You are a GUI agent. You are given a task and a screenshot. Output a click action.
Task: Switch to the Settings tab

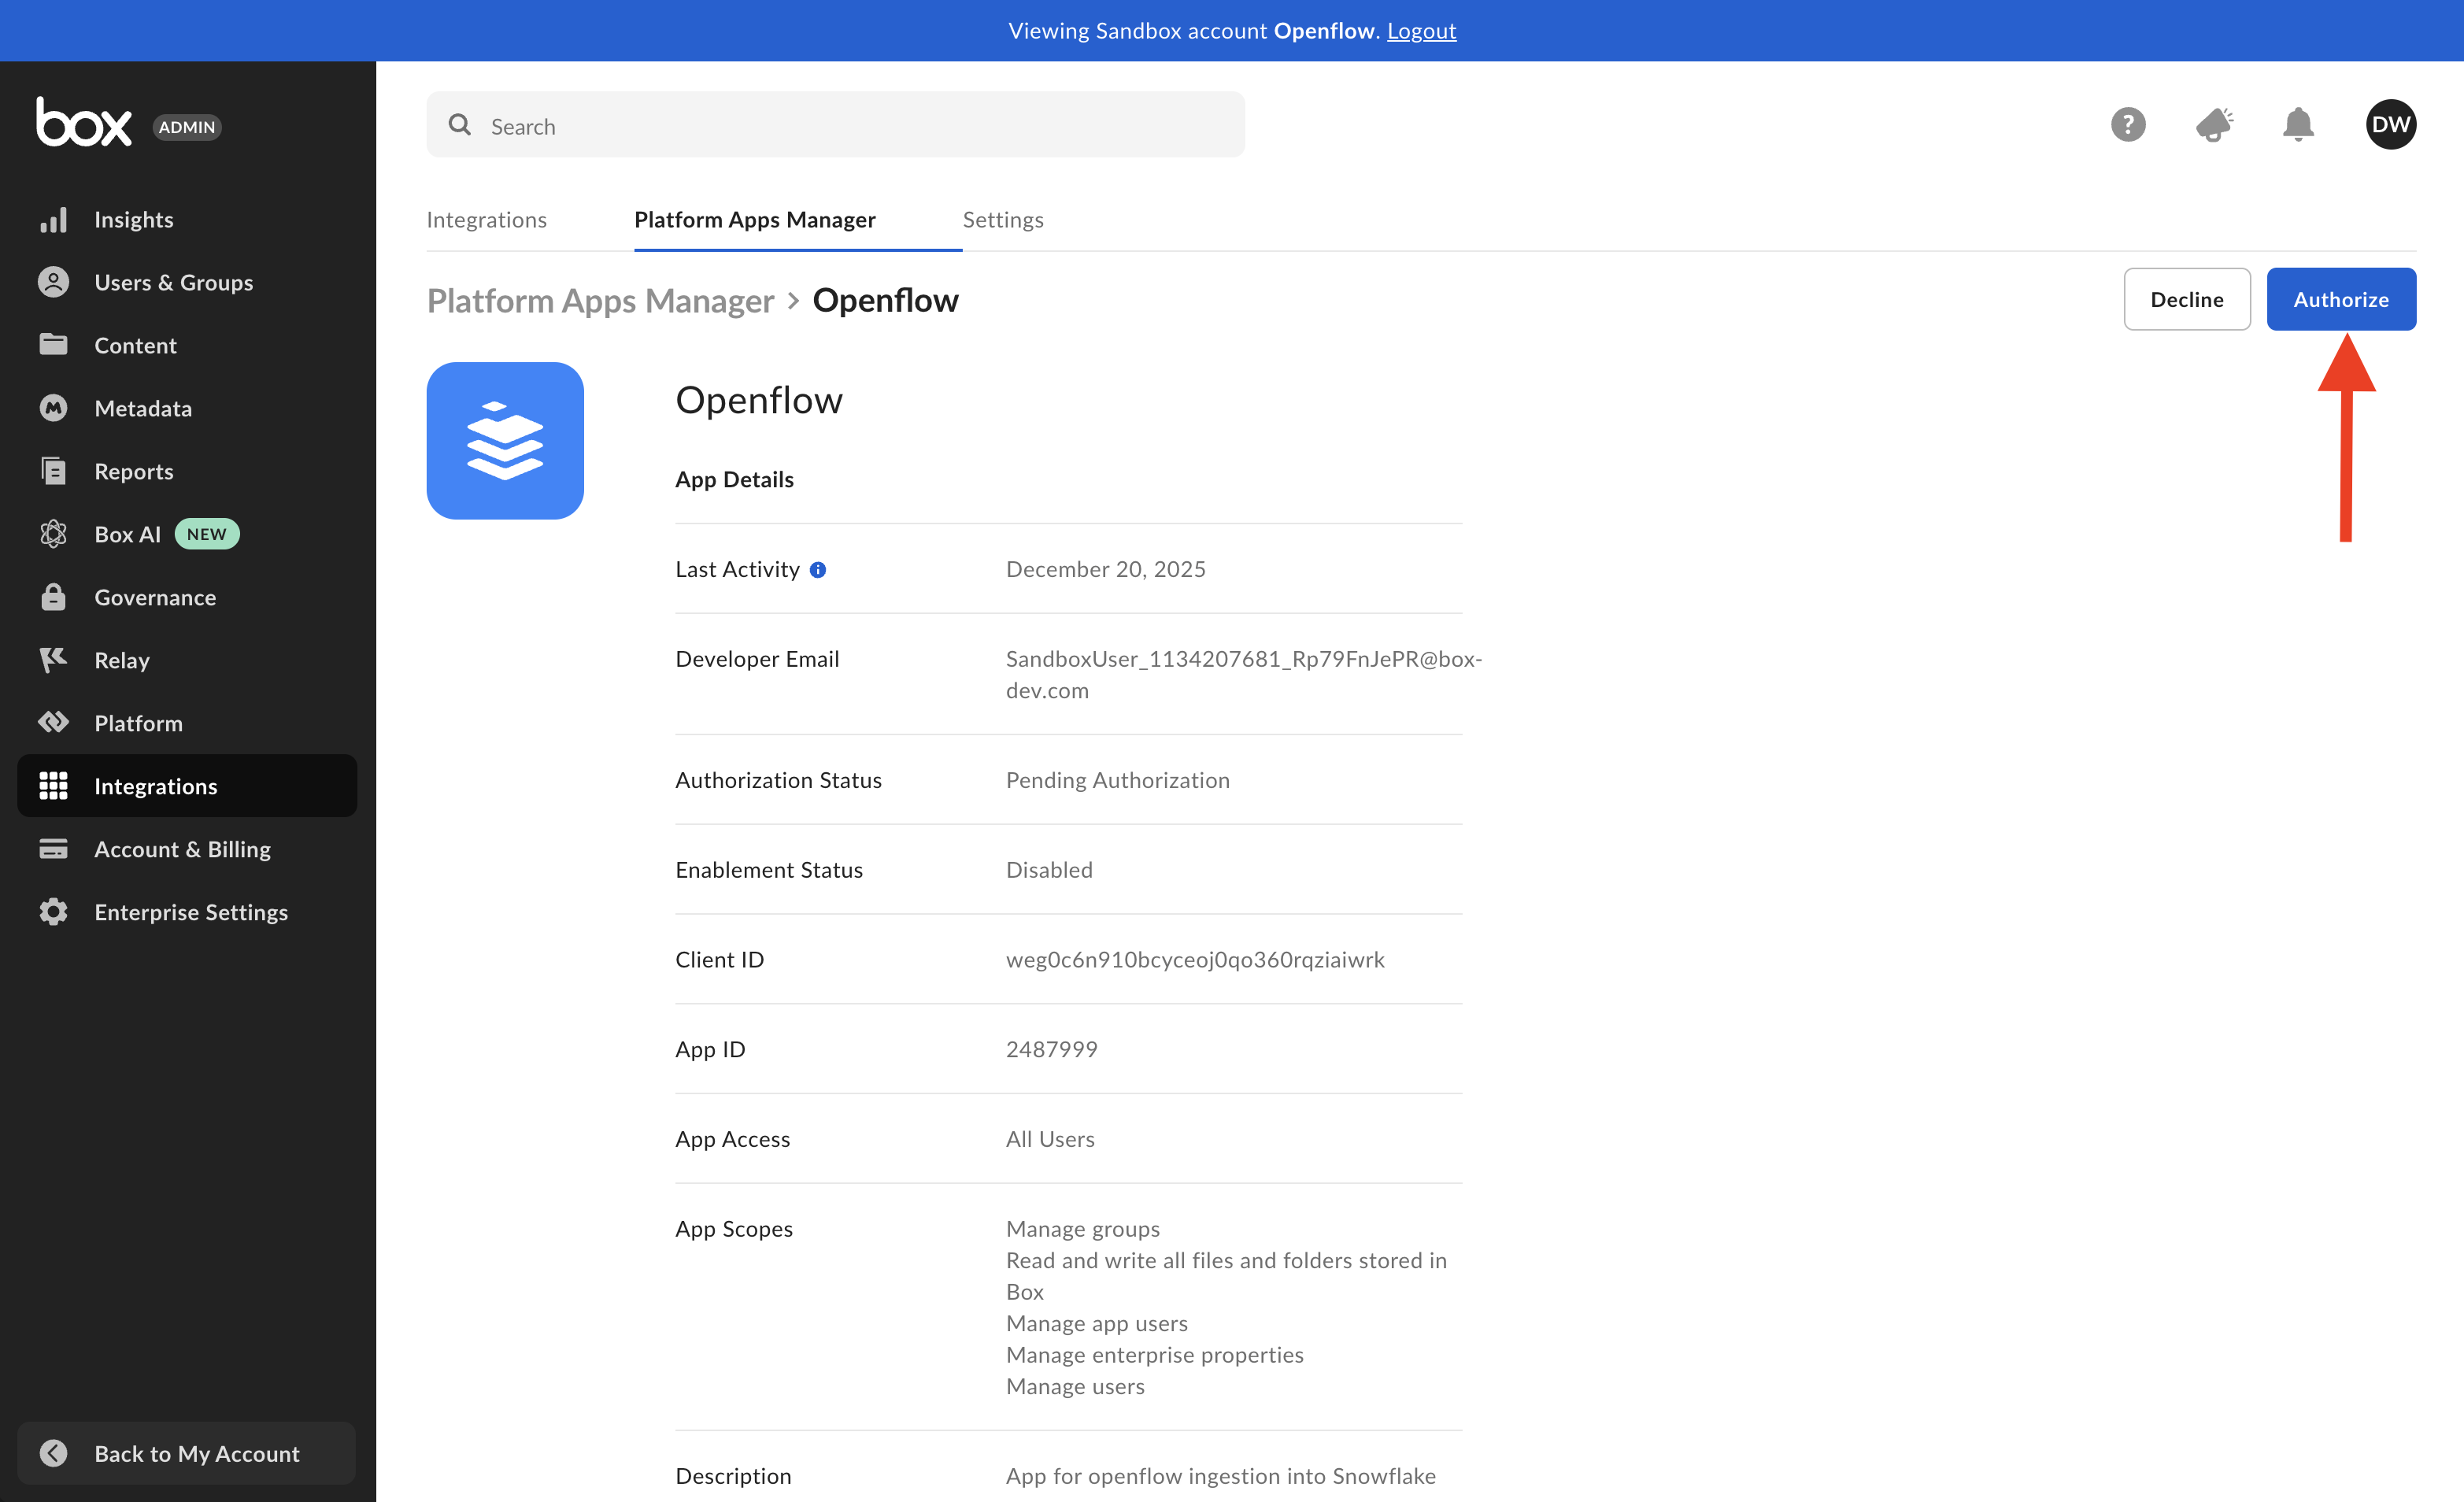tap(1002, 219)
